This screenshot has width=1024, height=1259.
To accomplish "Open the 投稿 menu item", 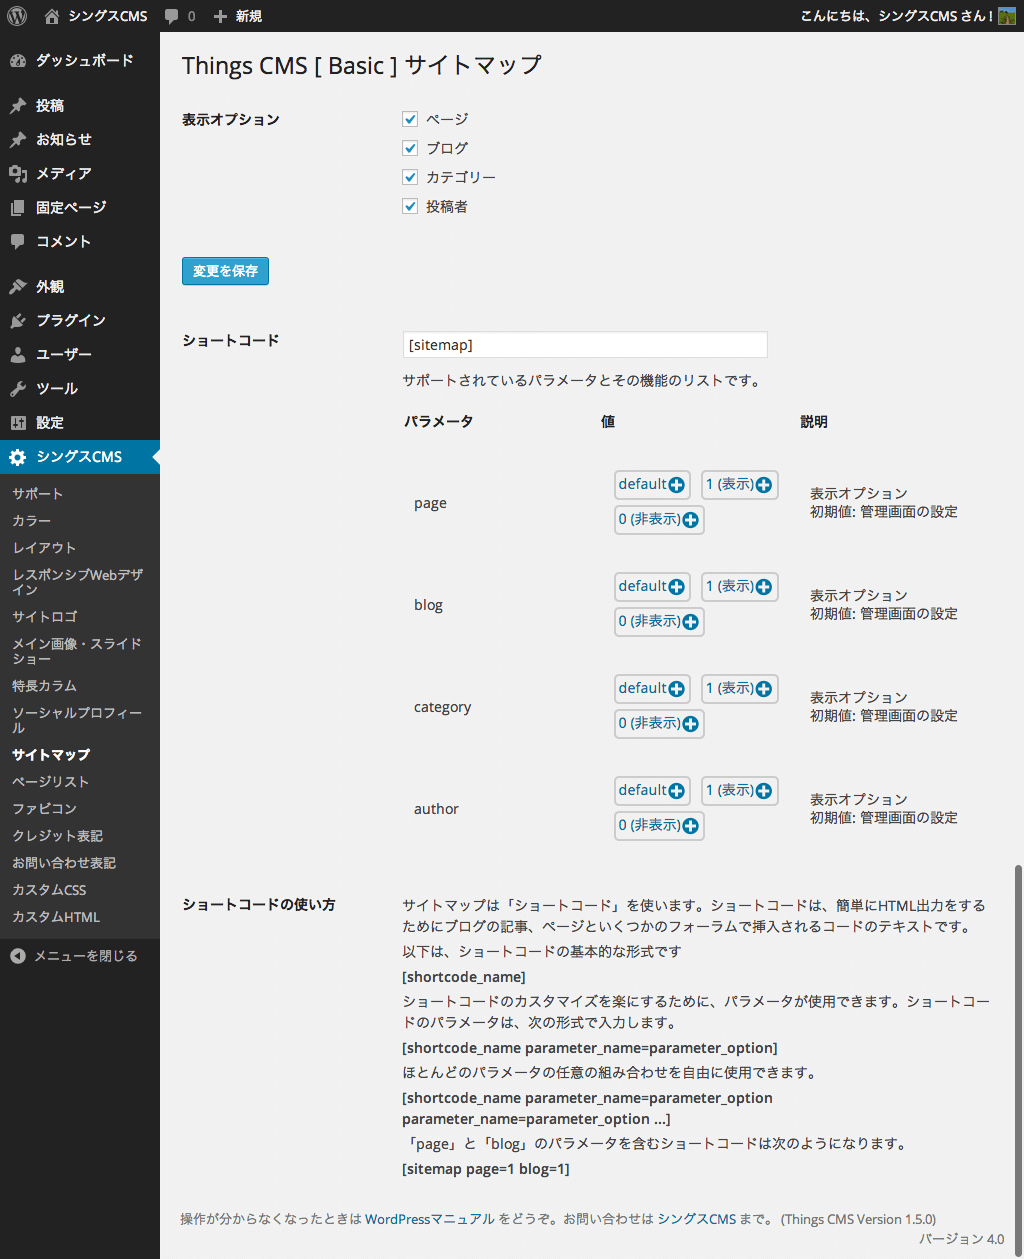I will [x=80, y=106].
